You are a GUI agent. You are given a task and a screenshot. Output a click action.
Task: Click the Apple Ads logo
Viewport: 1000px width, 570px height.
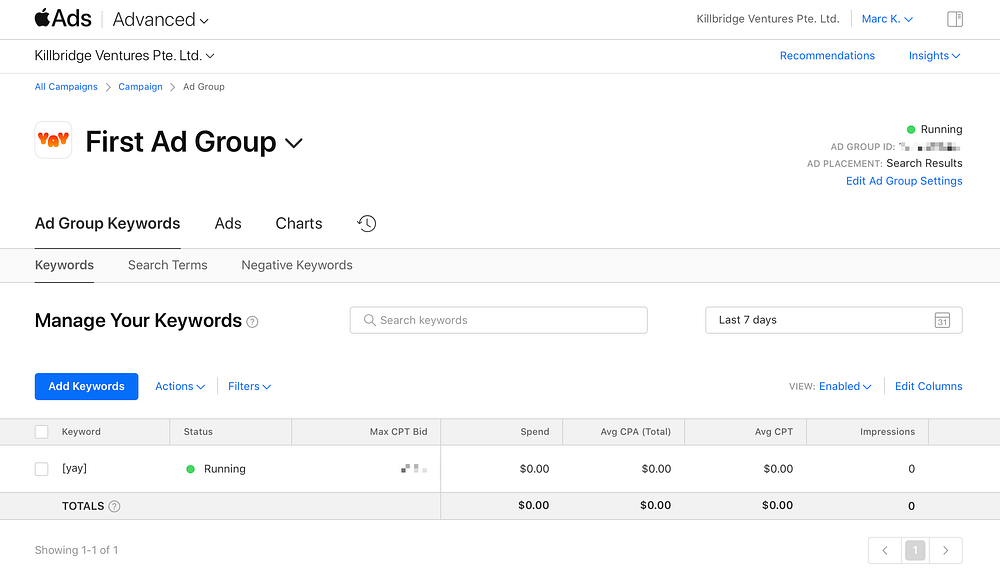click(x=63, y=19)
